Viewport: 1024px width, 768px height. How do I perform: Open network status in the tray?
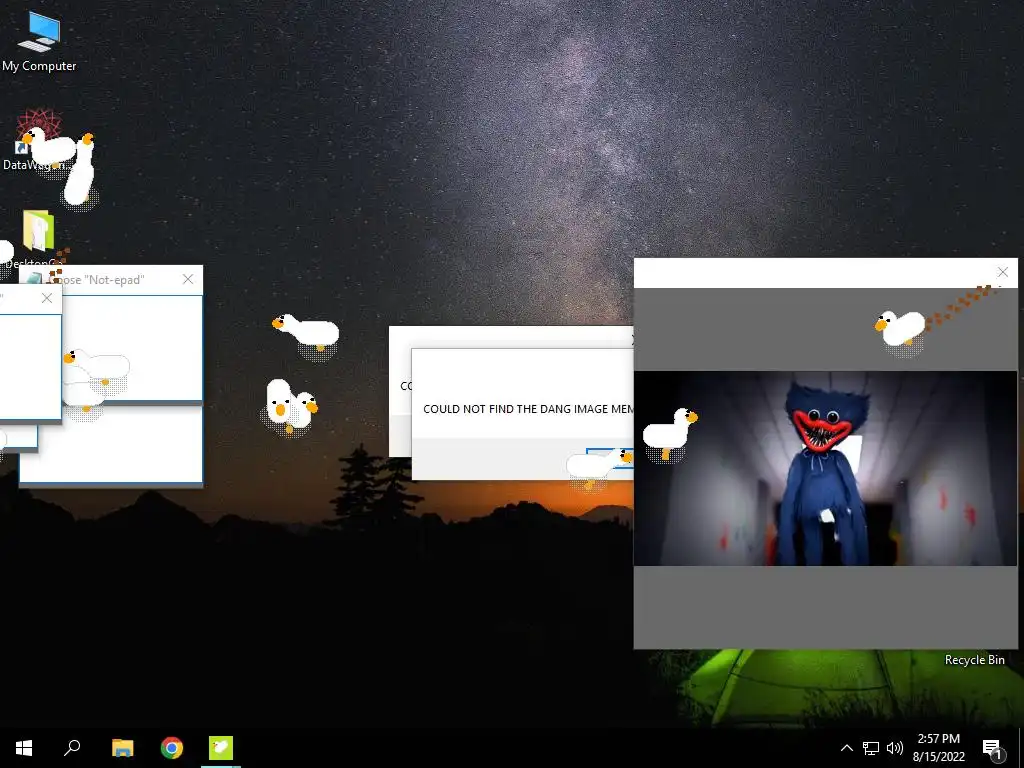pos(871,748)
